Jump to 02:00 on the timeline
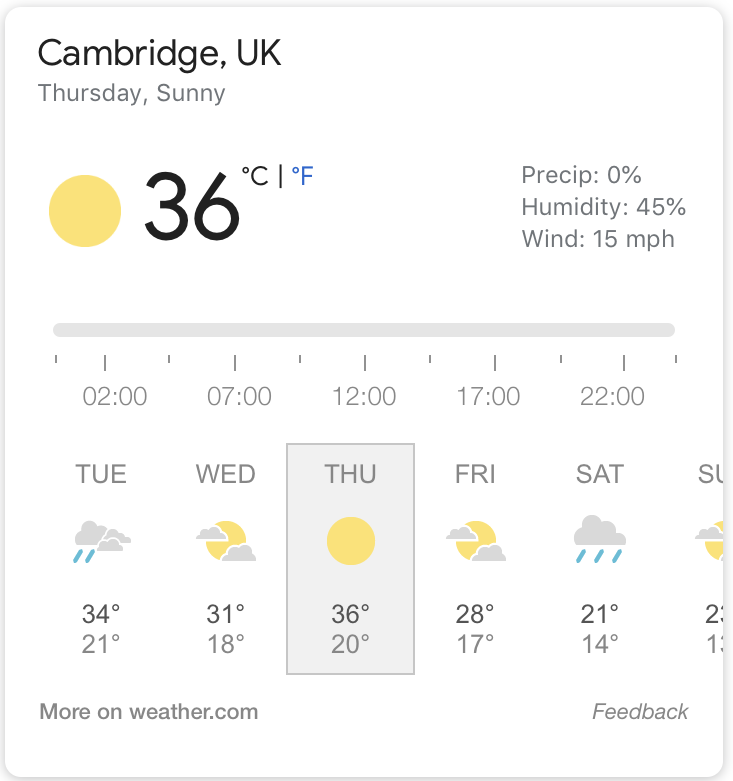 pos(115,397)
